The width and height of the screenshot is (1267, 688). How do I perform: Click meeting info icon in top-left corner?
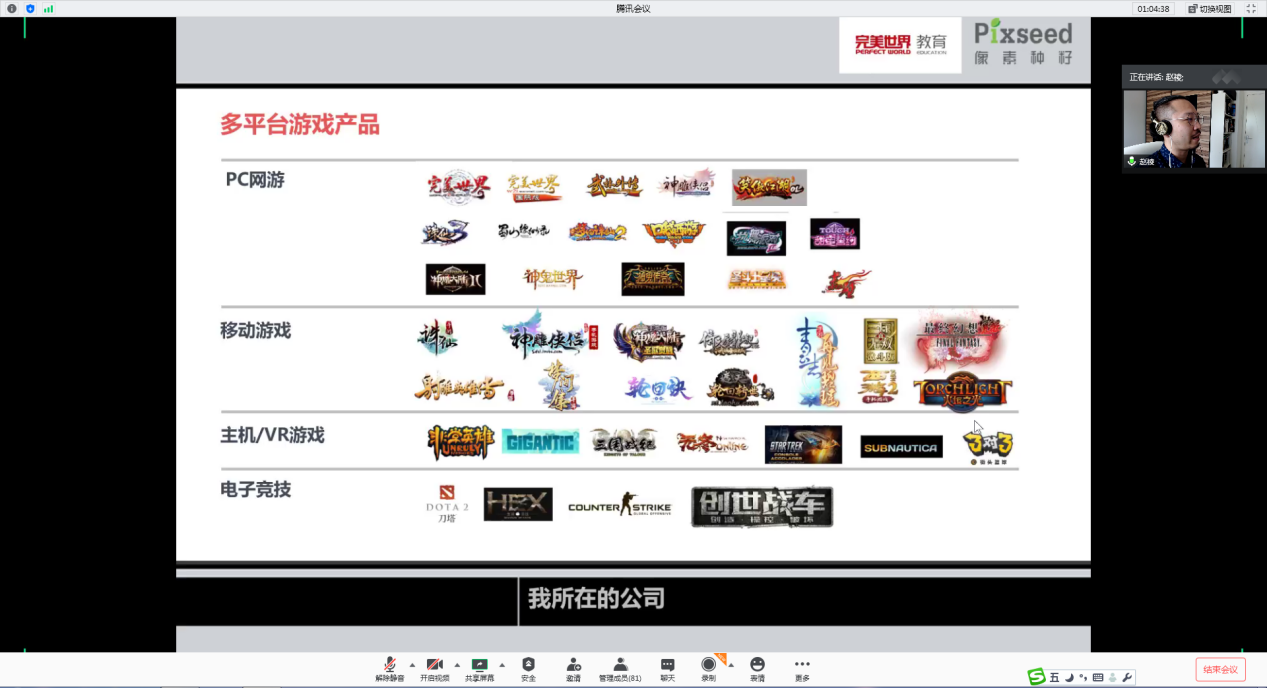coord(12,8)
